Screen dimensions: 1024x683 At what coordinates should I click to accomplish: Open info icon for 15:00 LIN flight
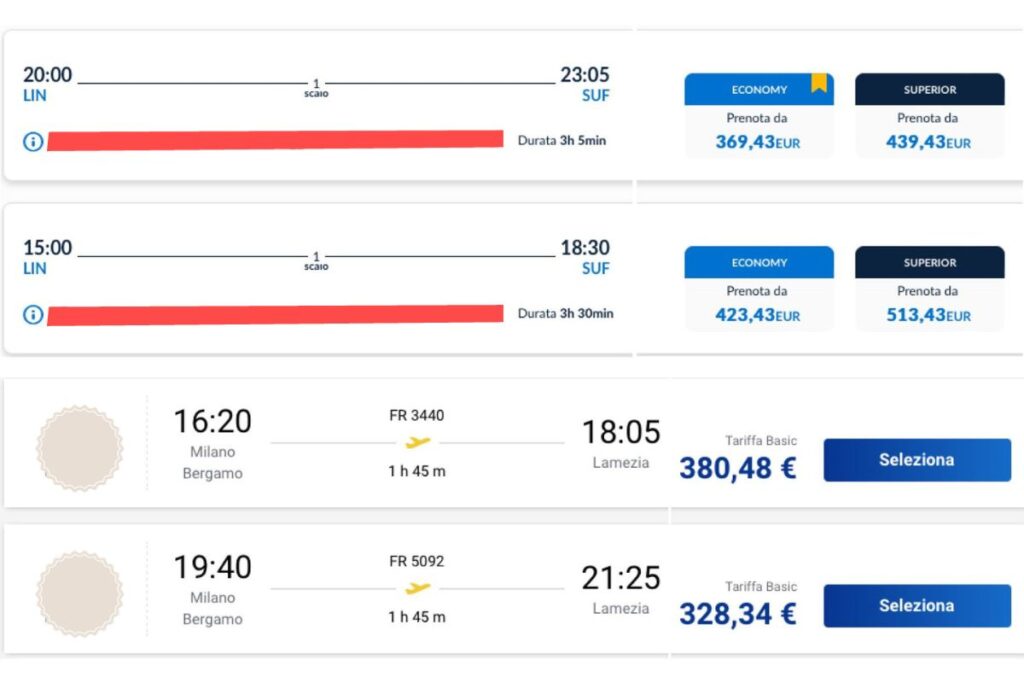[33, 315]
